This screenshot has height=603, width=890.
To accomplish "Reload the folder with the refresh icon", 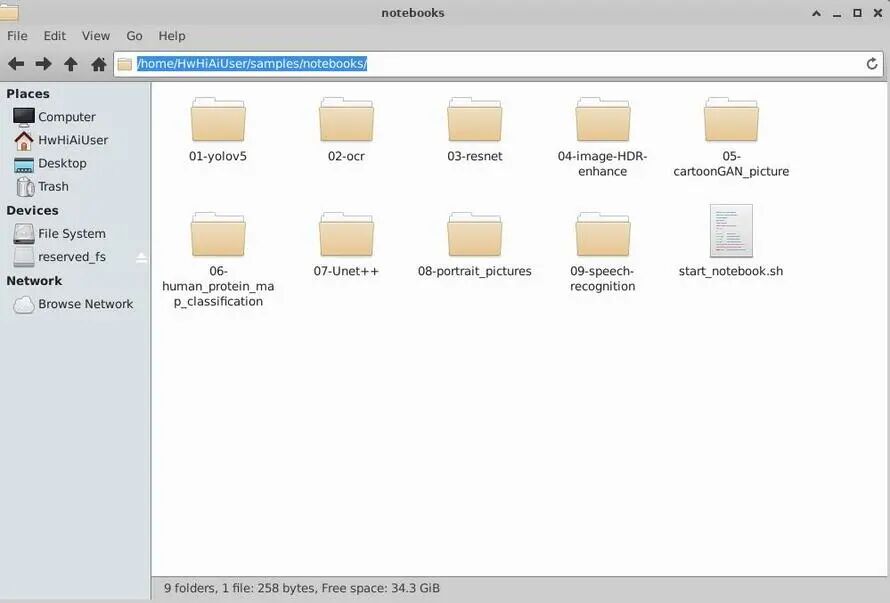I will (x=872, y=64).
